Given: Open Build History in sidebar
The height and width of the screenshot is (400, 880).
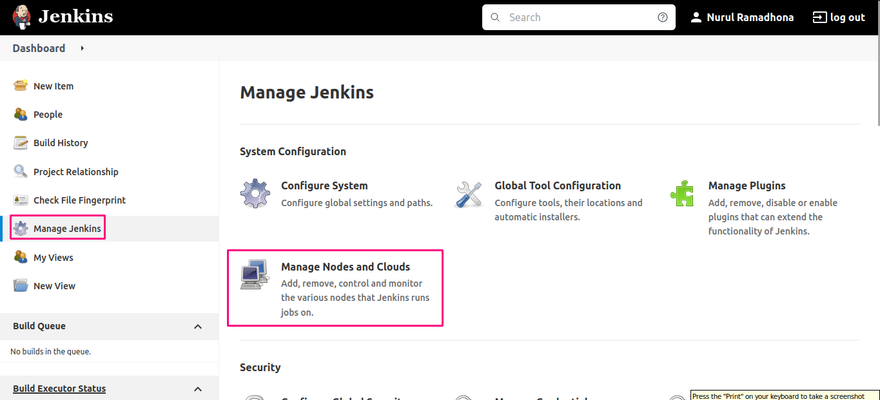Looking at the screenshot, I should [61, 143].
